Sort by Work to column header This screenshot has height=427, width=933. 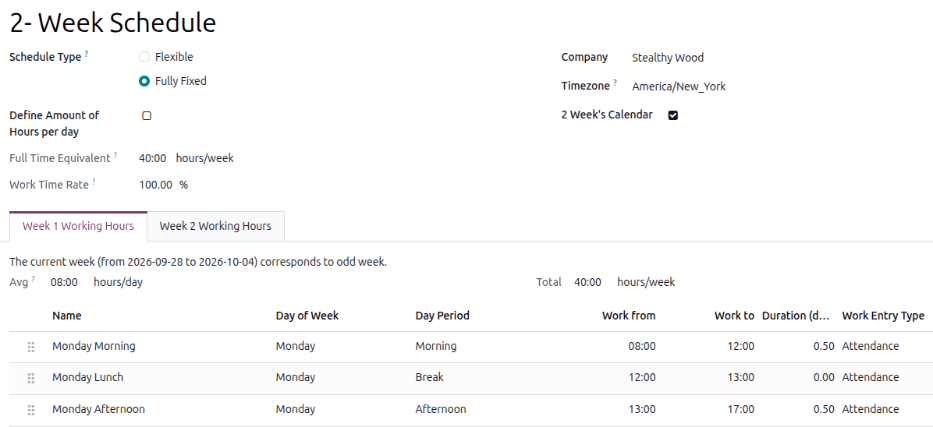click(x=734, y=316)
